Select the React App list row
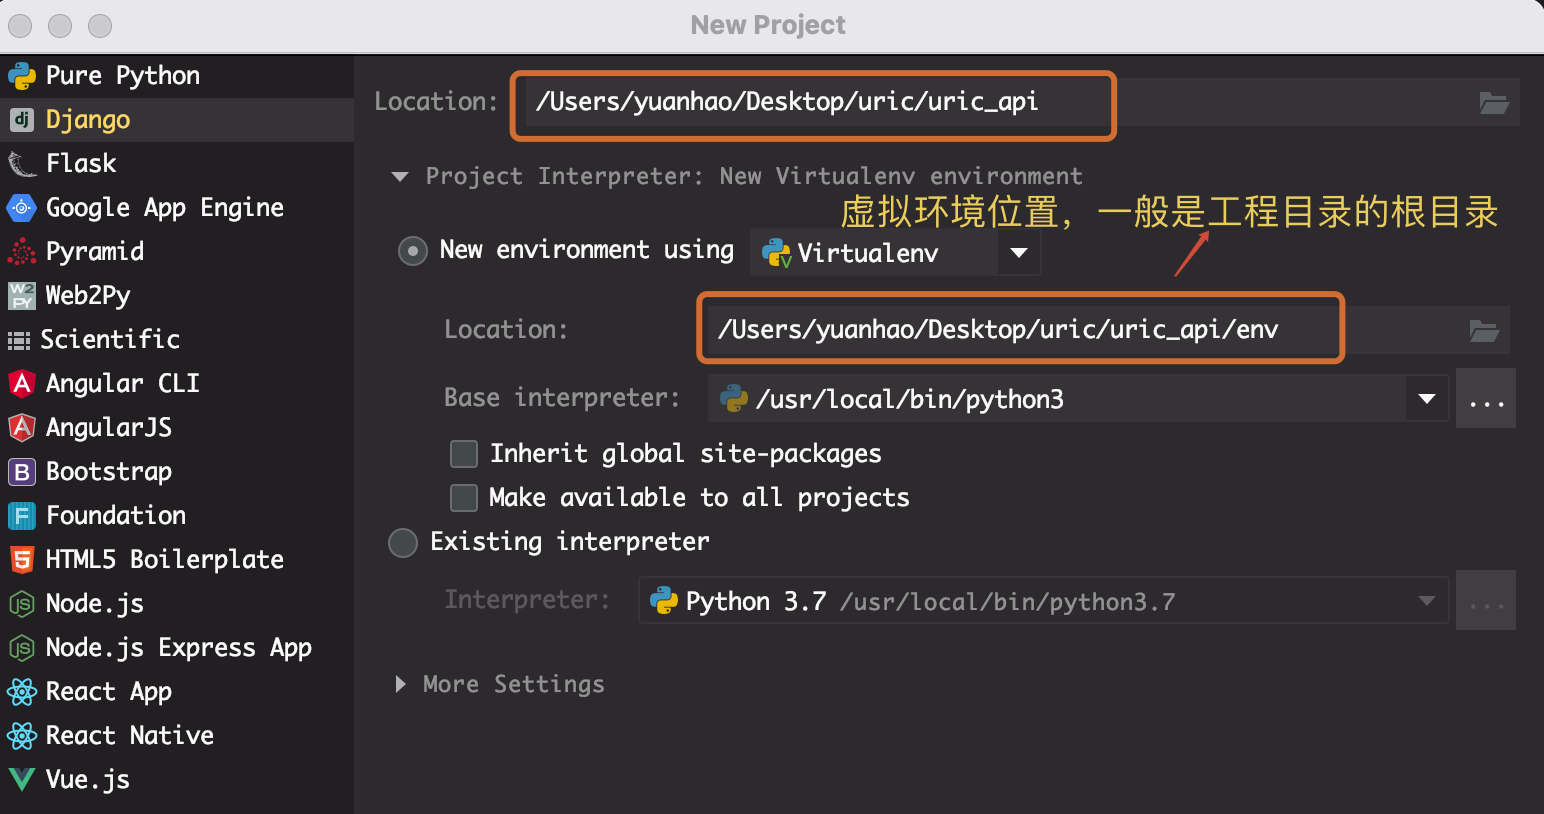Screen dimensions: 1544x814 [x=177, y=692]
